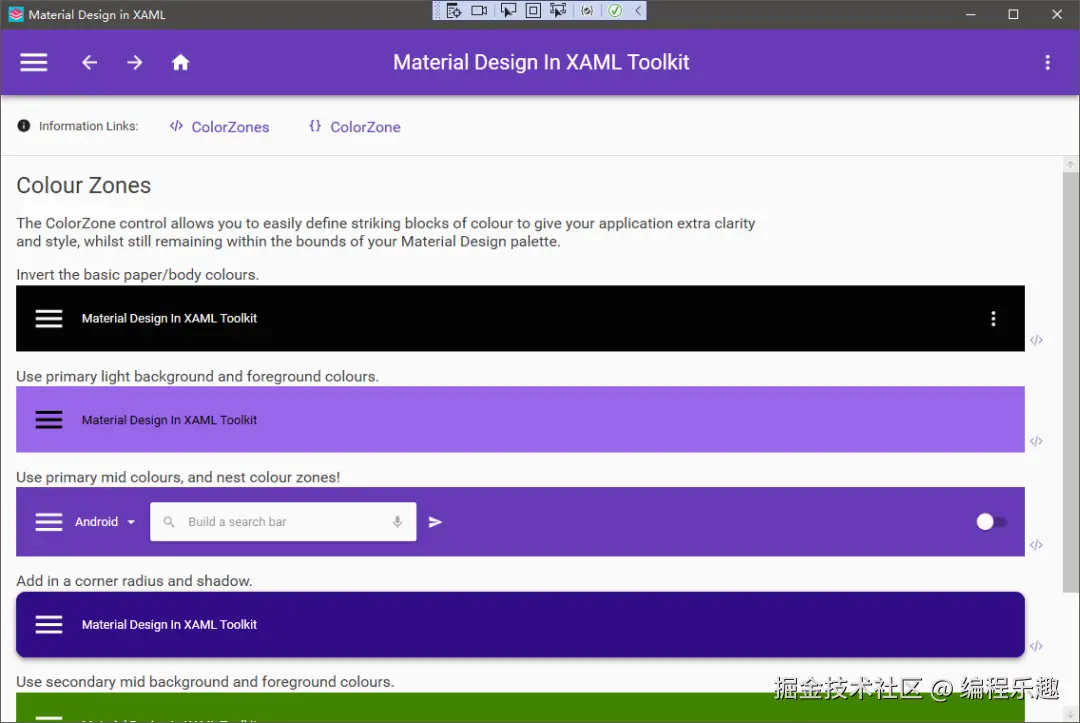
Task: Click the scrollbar up arrow
Action: click(x=1070, y=164)
